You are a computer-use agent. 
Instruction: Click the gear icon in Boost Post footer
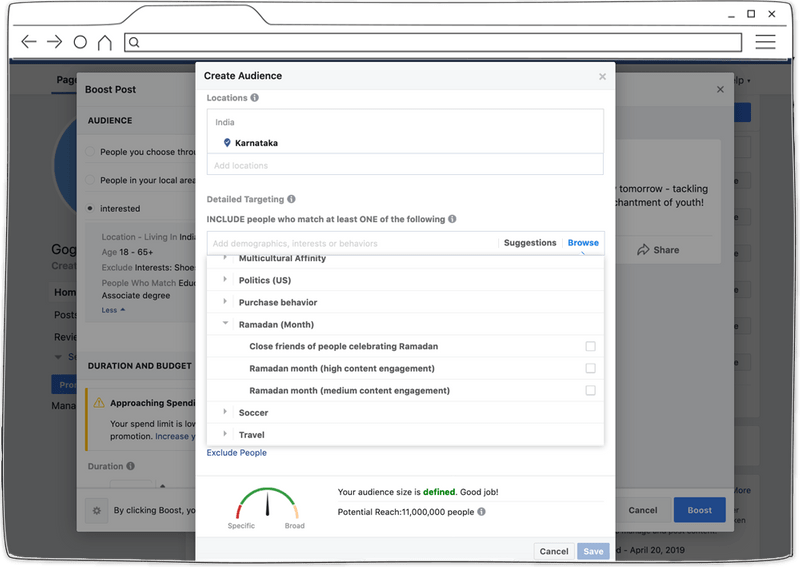click(x=96, y=510)
